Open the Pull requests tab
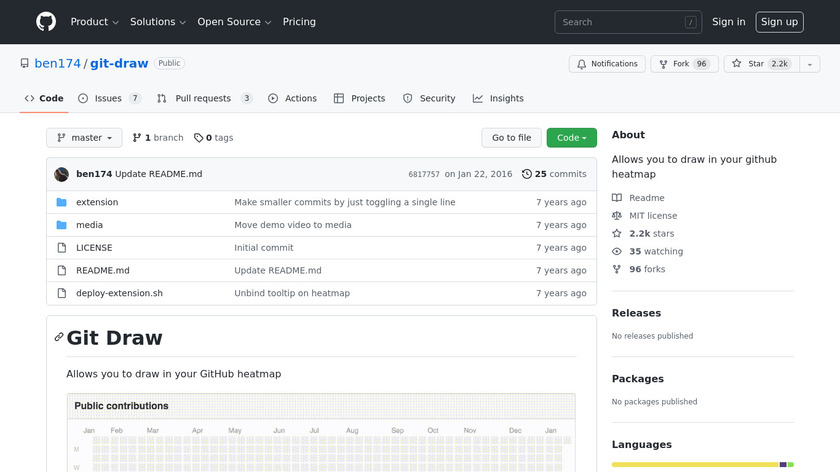The image size is (840, 472). click(x=203, y=99)
